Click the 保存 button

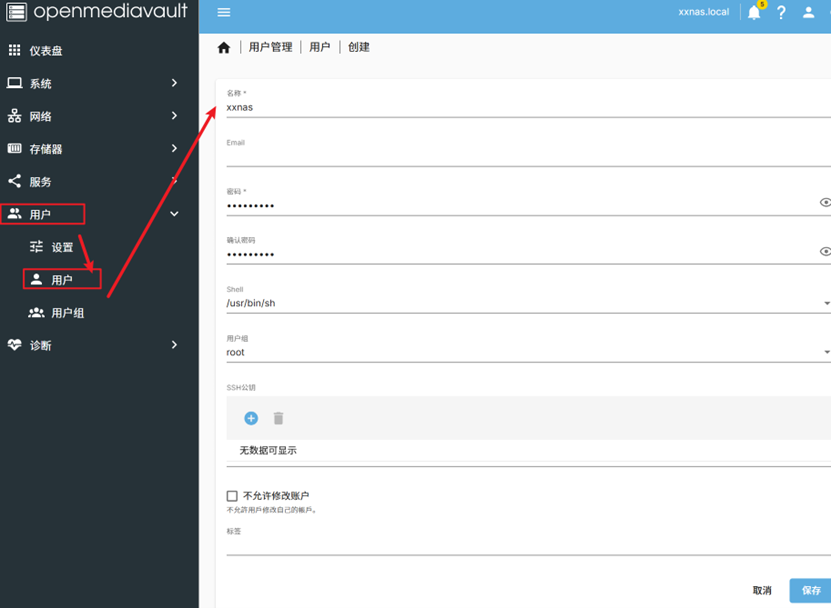pyautogui.click(x=810, y=590)
